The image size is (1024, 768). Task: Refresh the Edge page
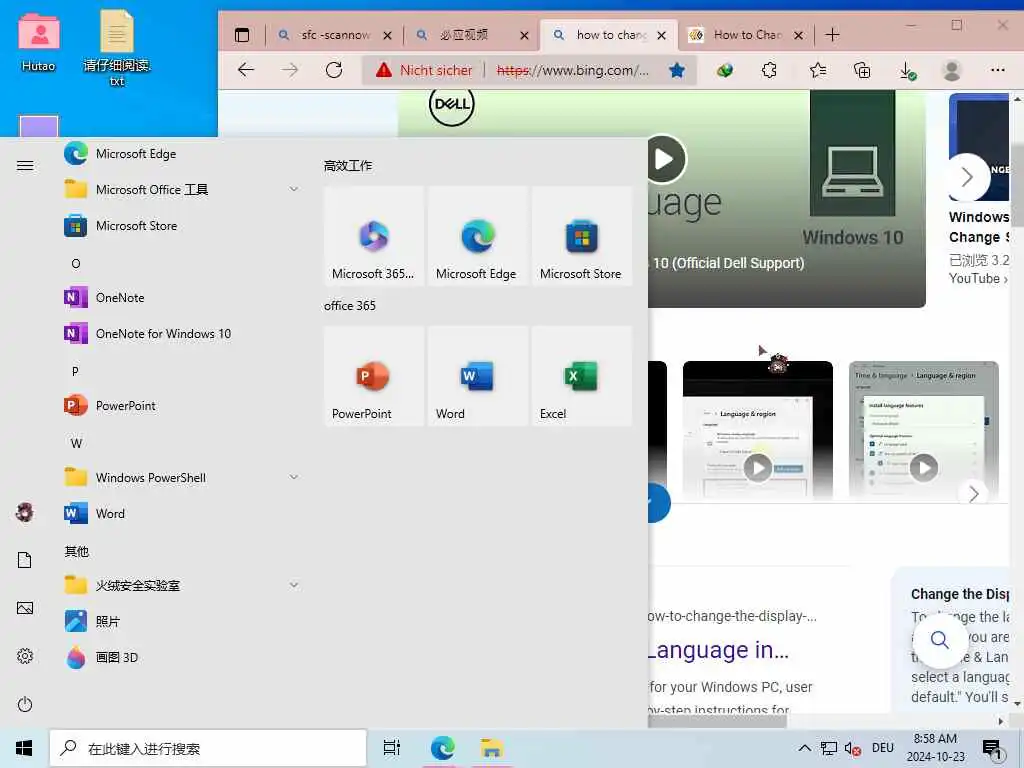point(334,70)
